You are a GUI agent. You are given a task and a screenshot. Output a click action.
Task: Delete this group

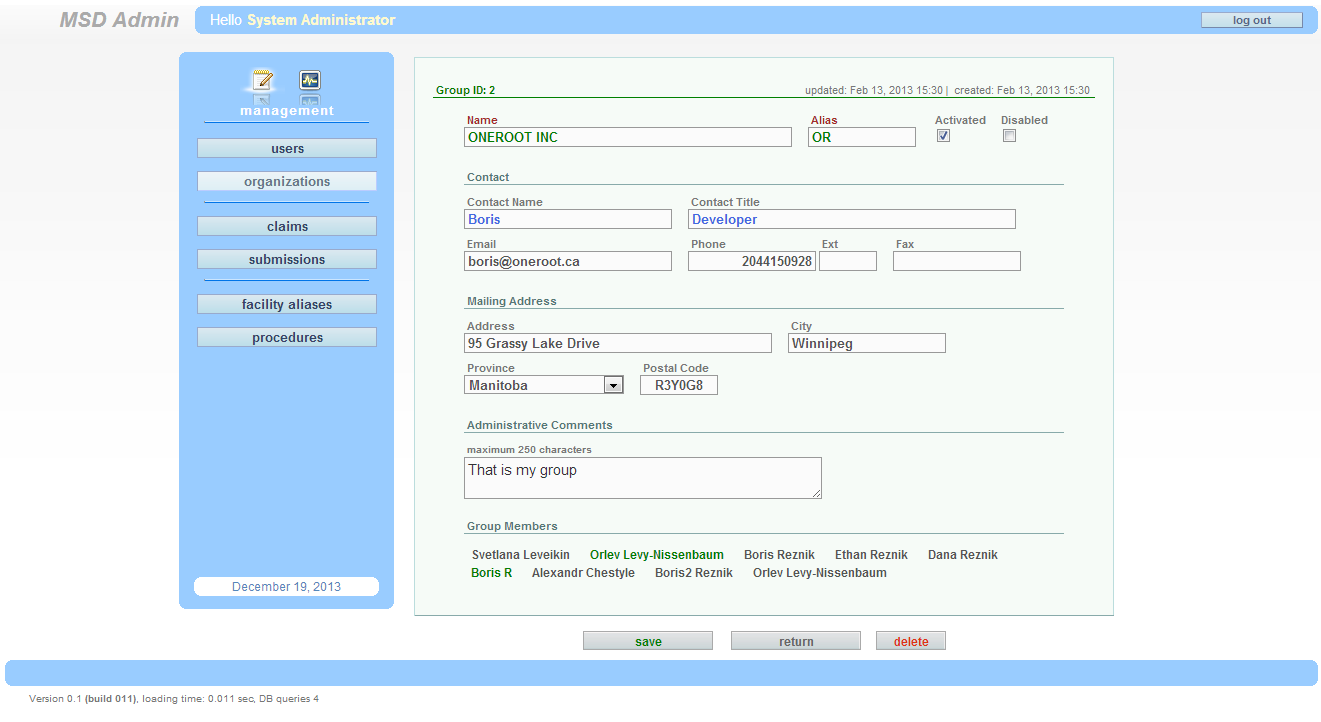click(911, 641)
